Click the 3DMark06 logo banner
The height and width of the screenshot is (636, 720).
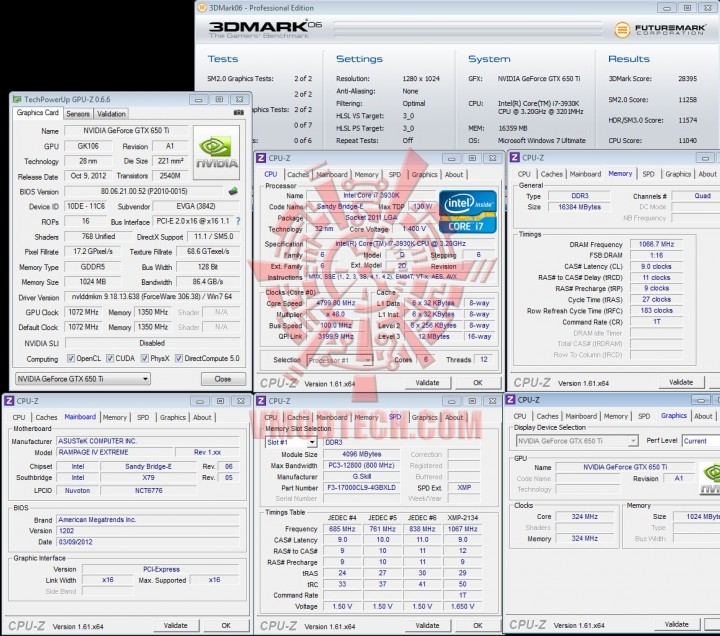click(265, 29)
